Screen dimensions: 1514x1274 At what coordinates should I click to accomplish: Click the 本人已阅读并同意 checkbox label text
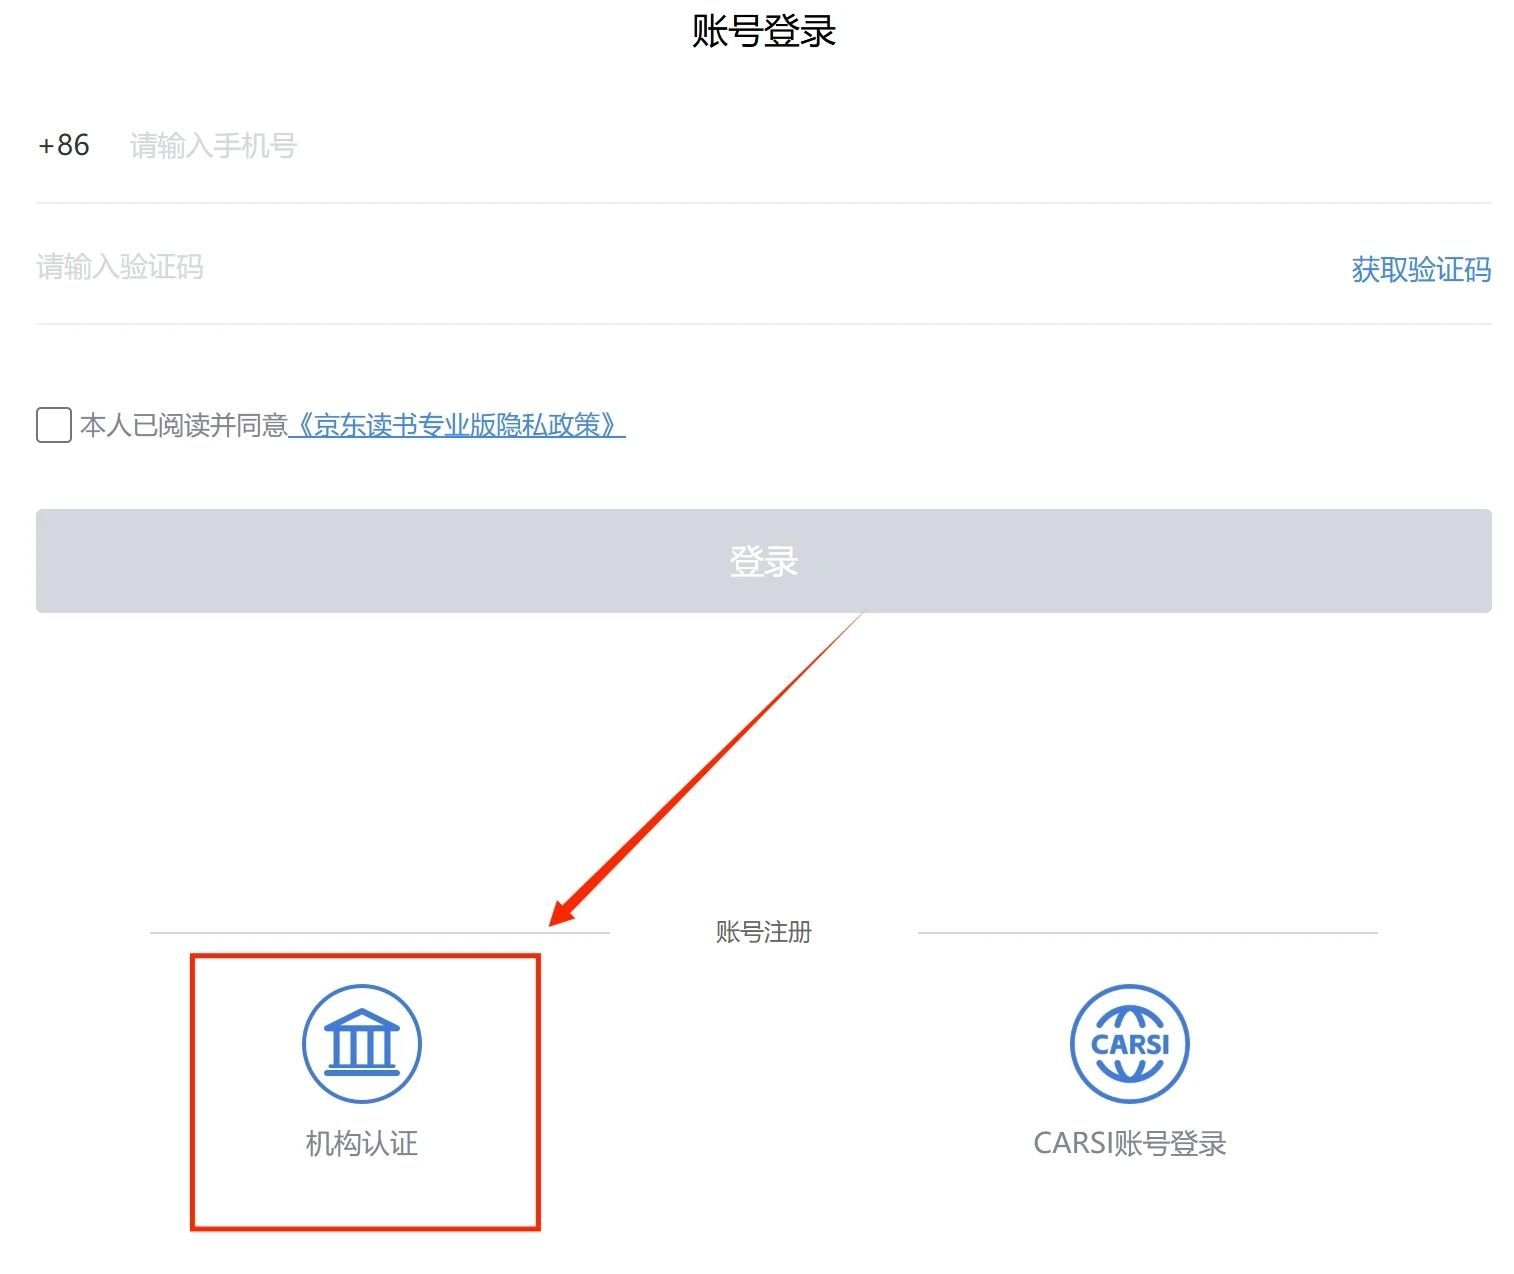click(x=184, y=425)
